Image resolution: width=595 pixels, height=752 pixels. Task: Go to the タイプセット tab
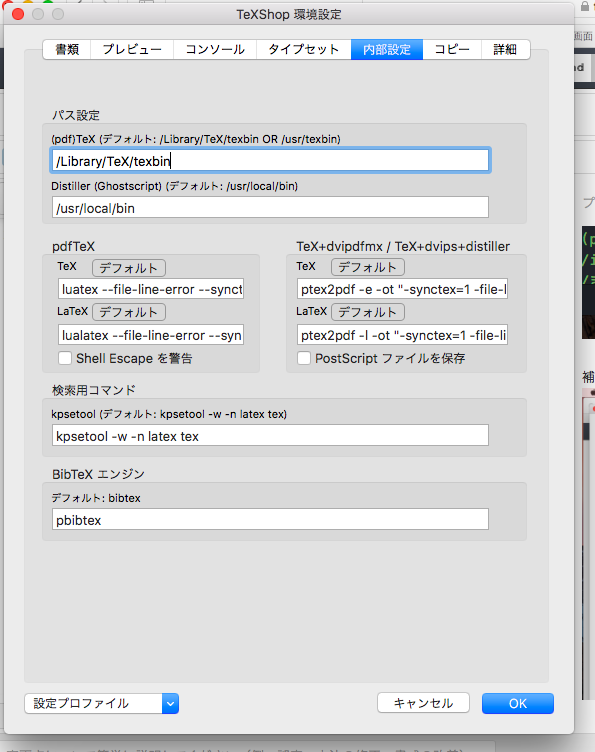pyautogui.click(x=303, y=49)
